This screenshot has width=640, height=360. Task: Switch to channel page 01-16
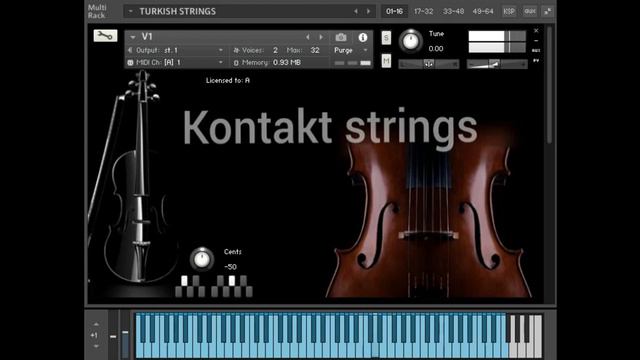394,11
